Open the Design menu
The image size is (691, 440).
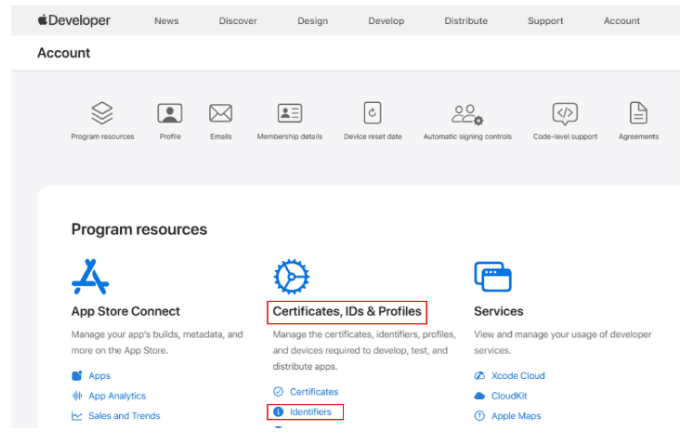(x=312, y=21)
